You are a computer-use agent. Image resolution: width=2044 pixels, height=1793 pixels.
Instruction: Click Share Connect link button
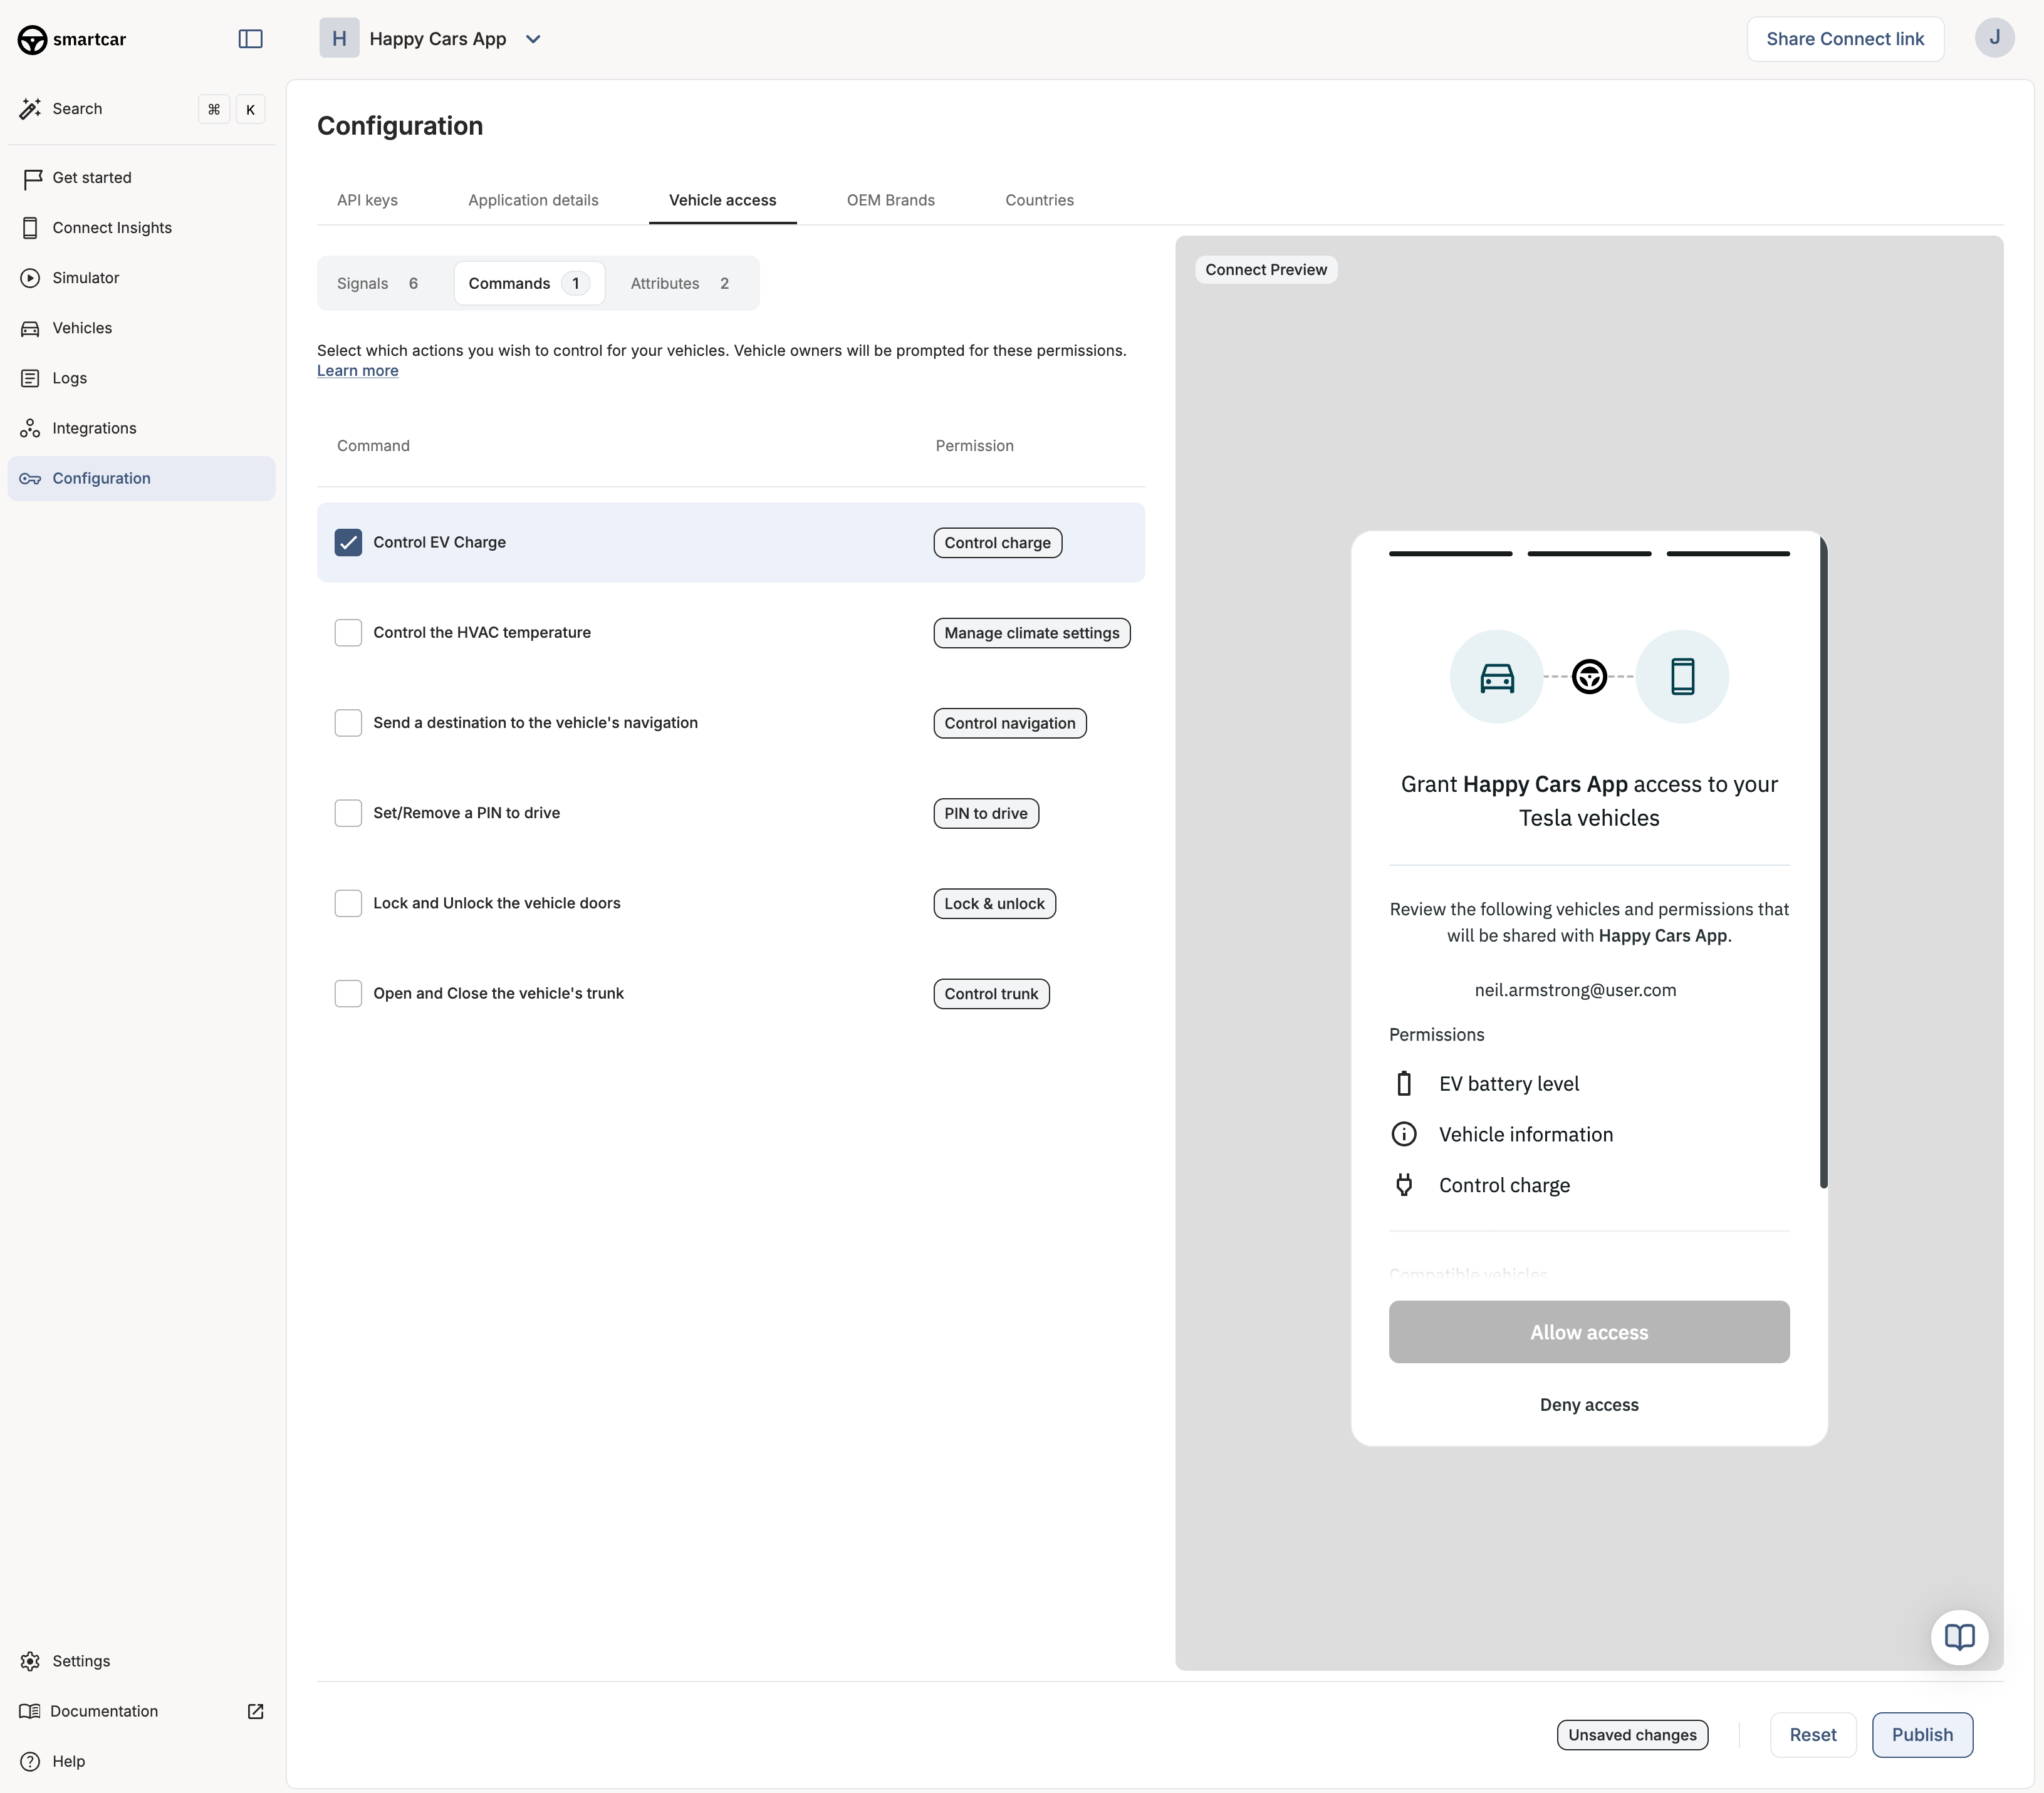click(x=1845, y=39)
